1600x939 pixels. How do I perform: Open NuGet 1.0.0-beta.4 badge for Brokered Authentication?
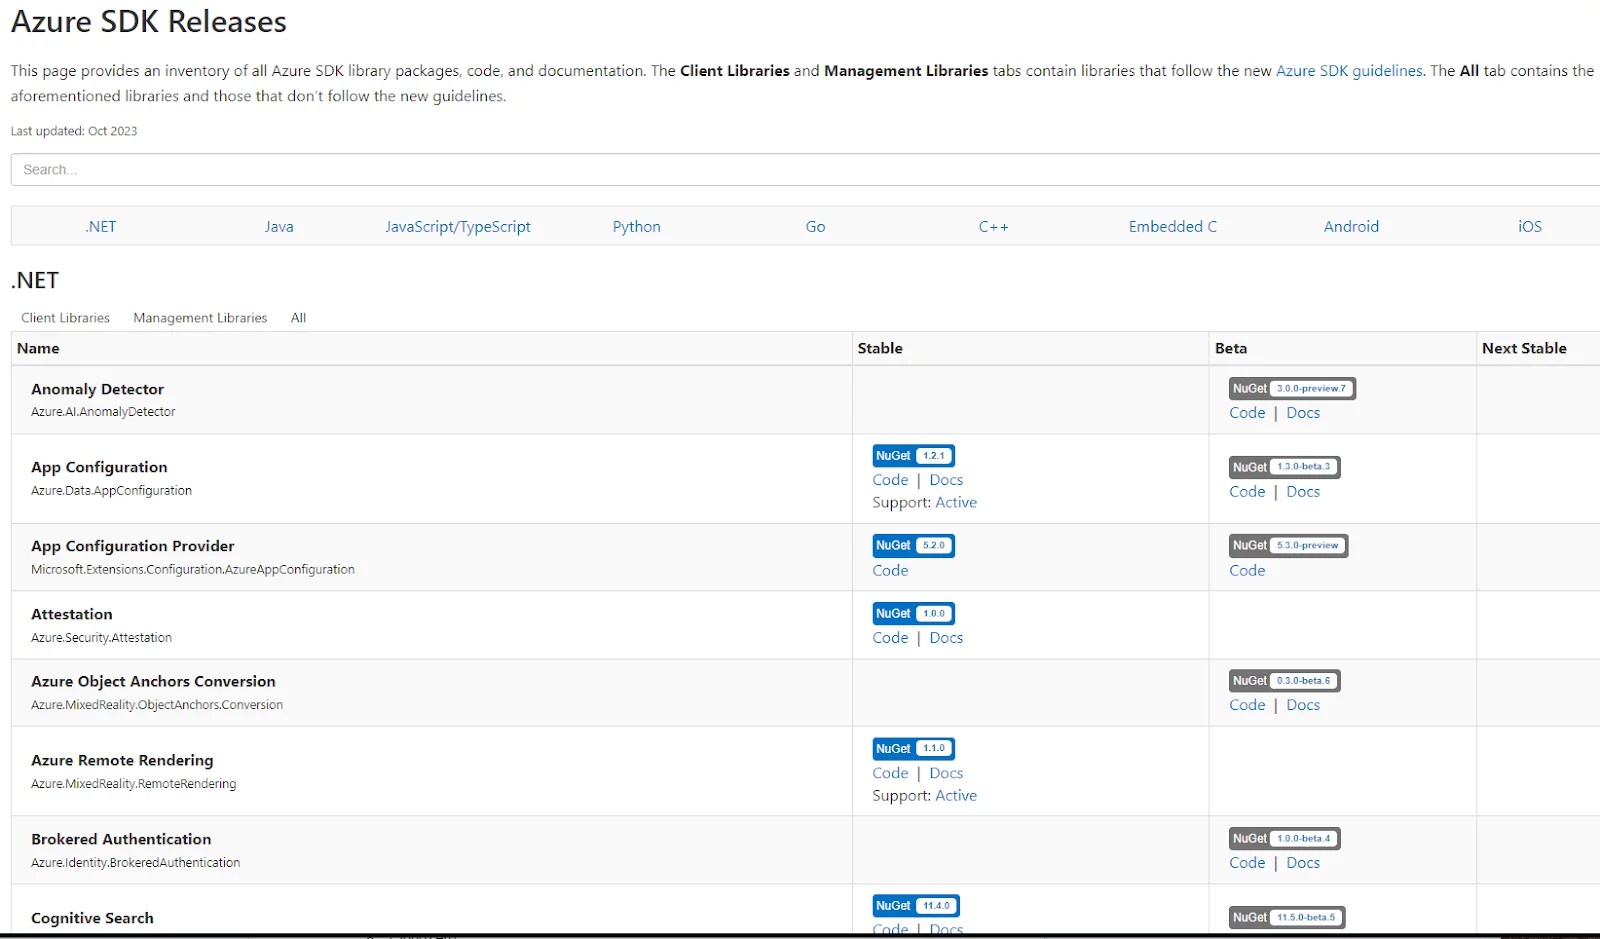1284,838
